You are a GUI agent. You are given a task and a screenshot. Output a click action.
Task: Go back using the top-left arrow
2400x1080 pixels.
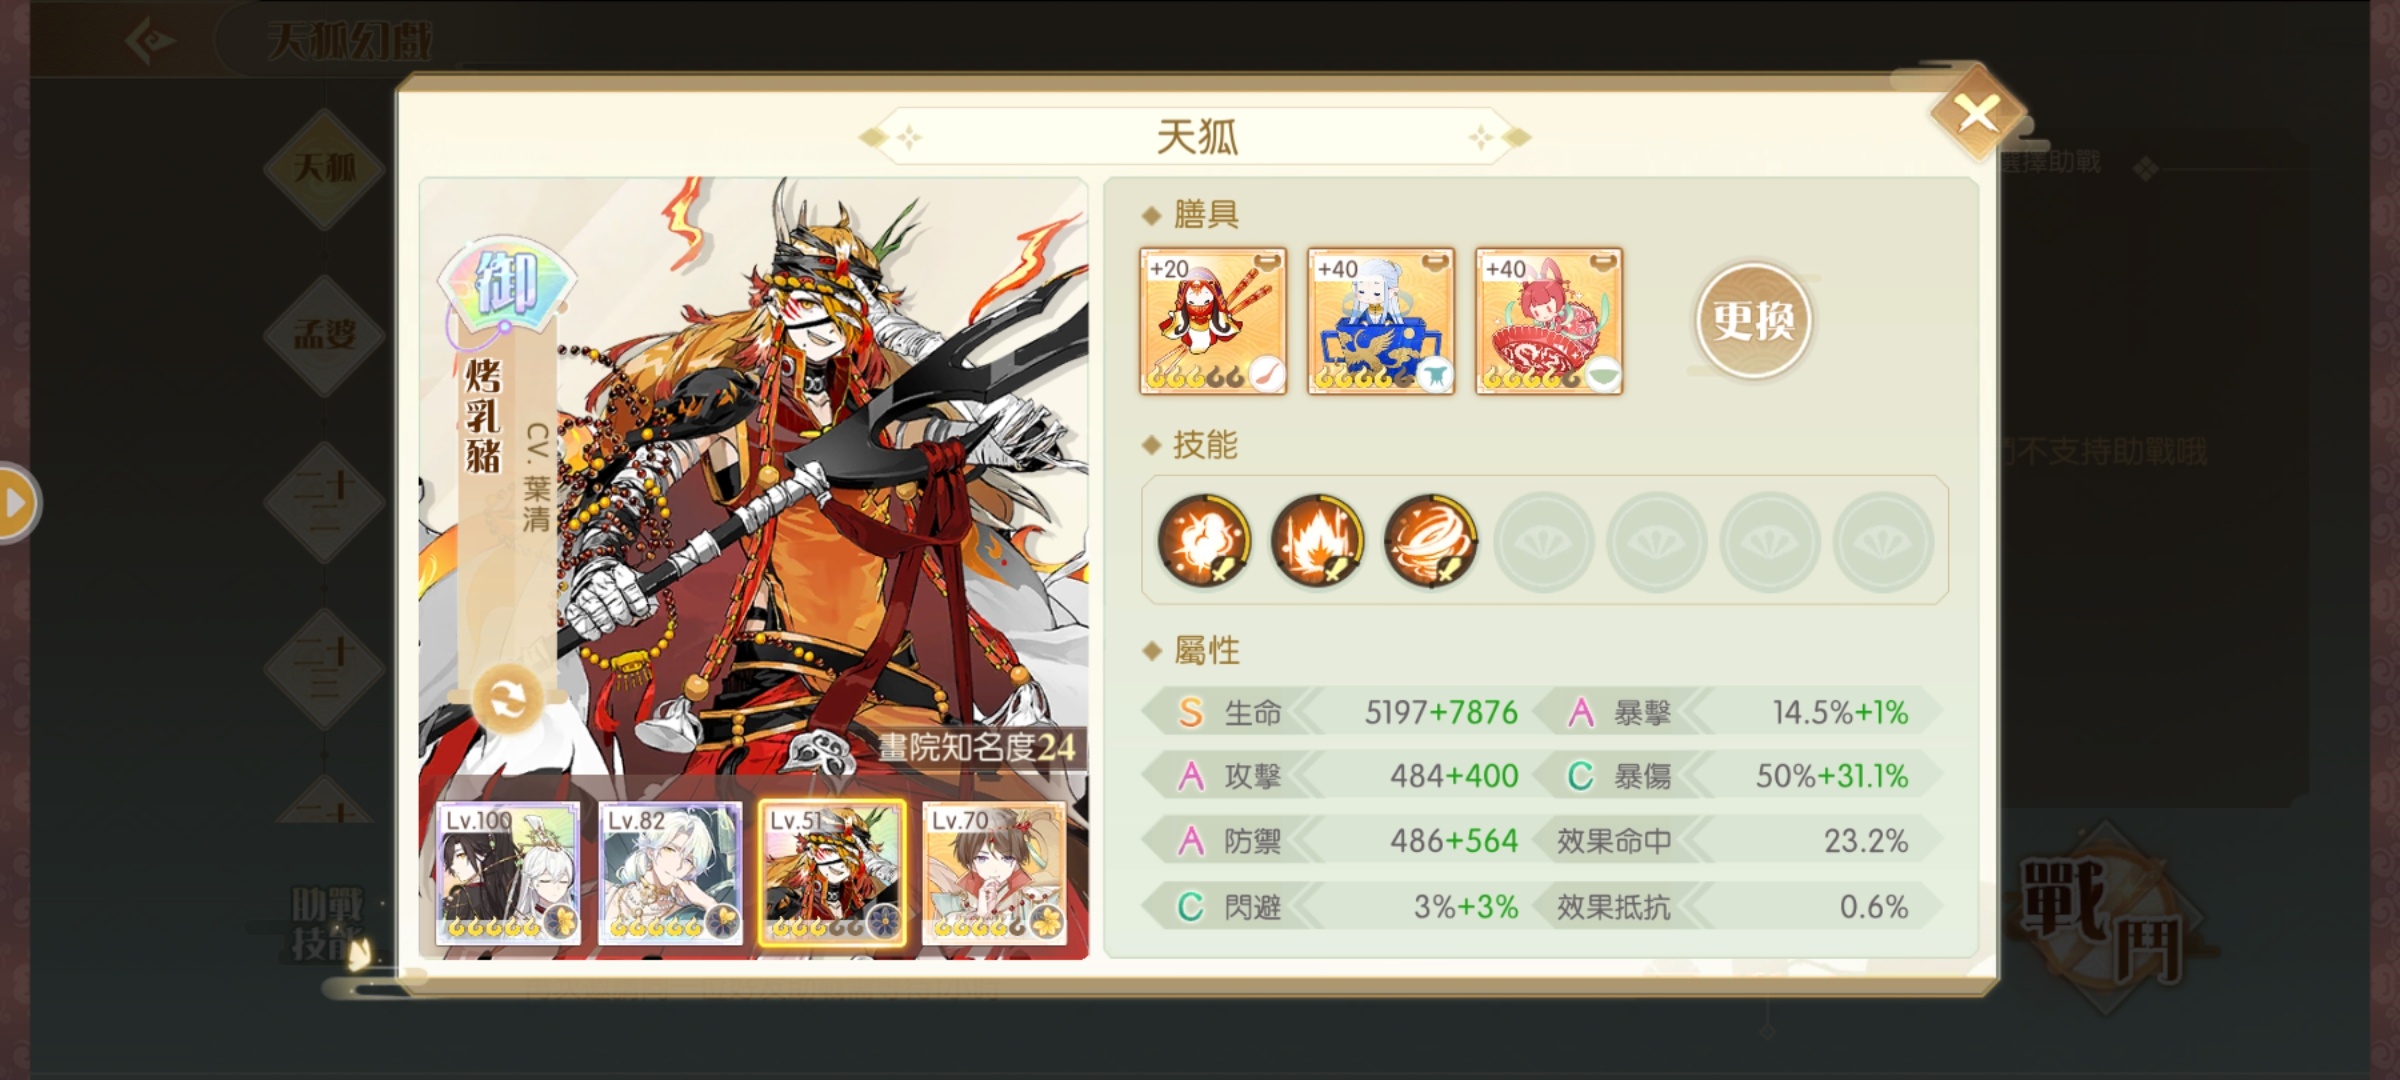(x=151, y=41)
